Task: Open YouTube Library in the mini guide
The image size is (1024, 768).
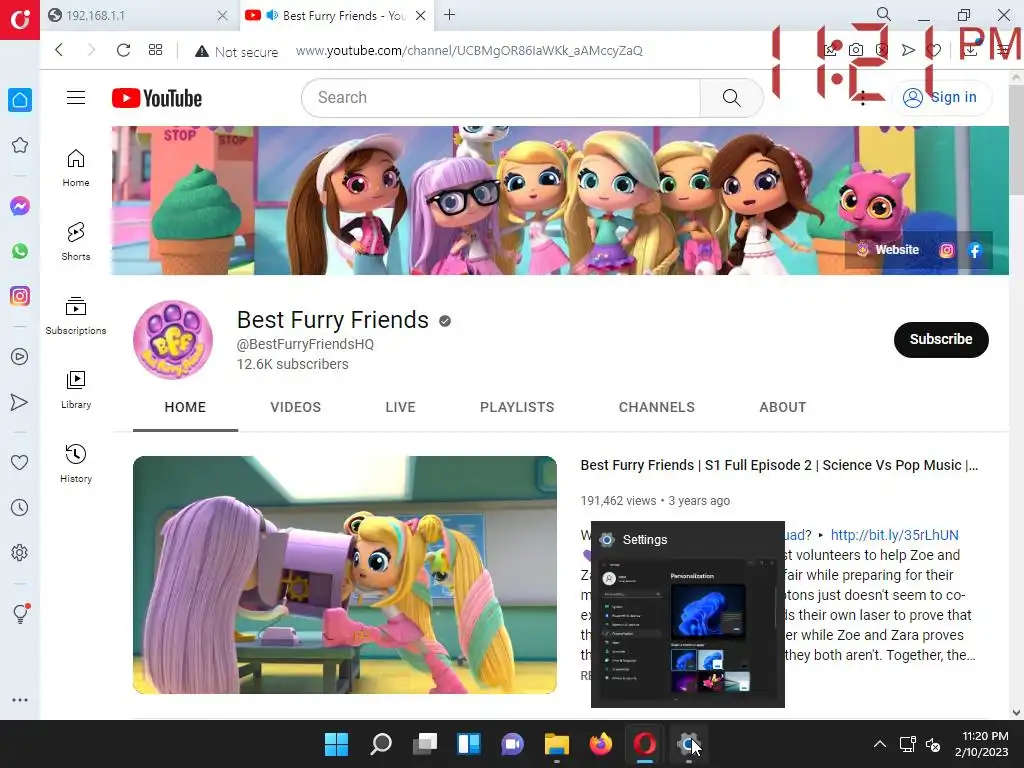Action: tap(76, 390)
